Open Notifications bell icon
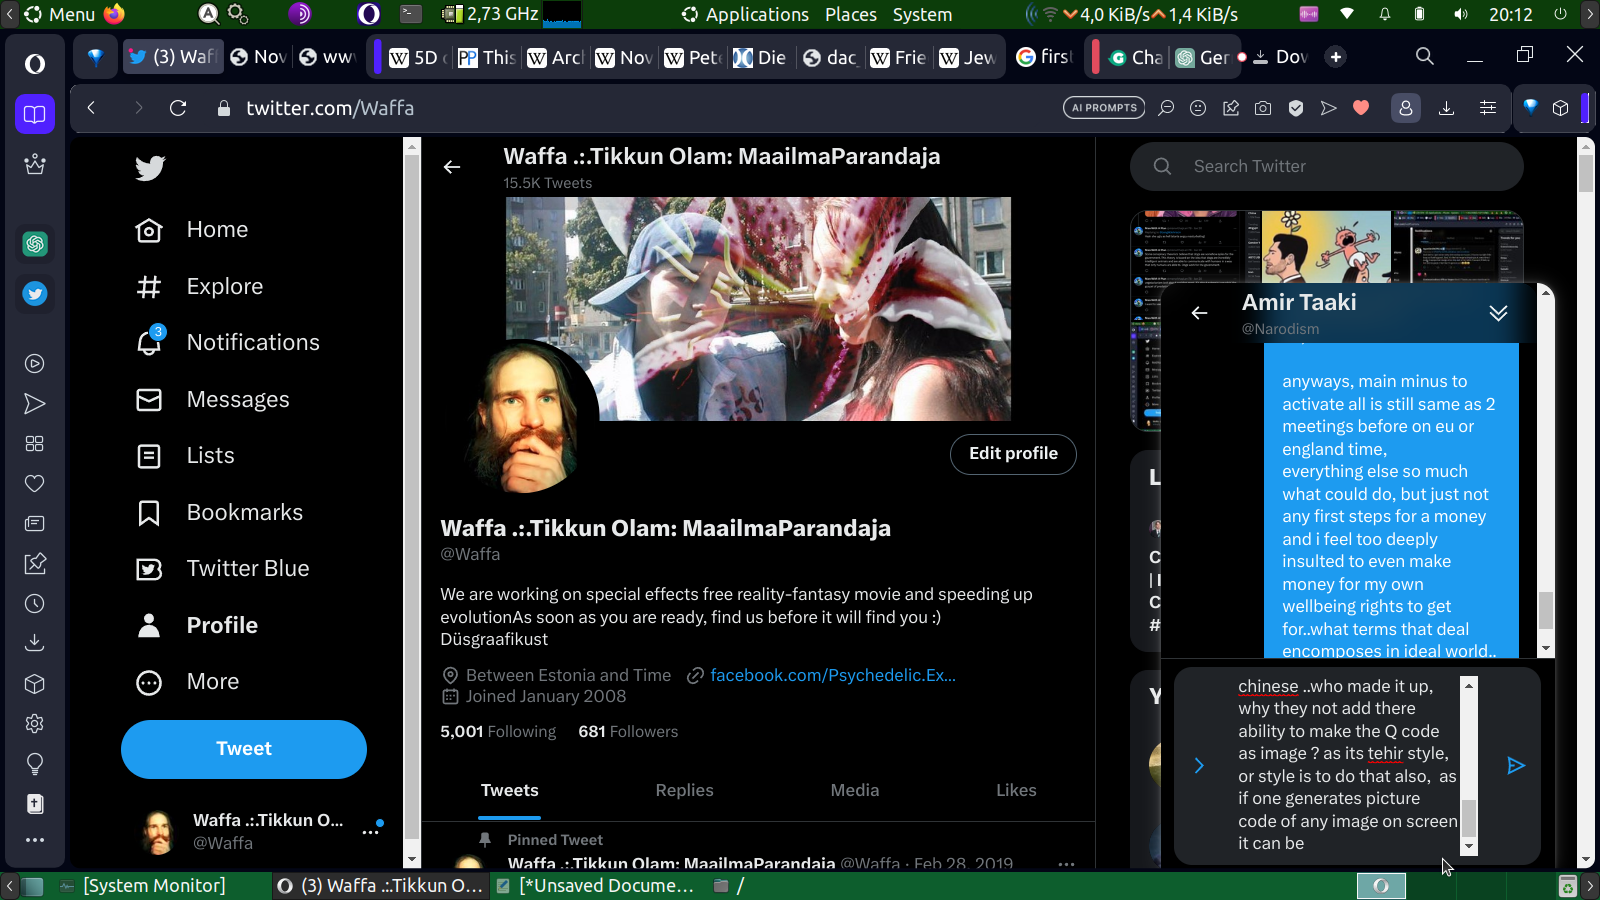The image size is (1600, 900). click(x=149, y=343)
